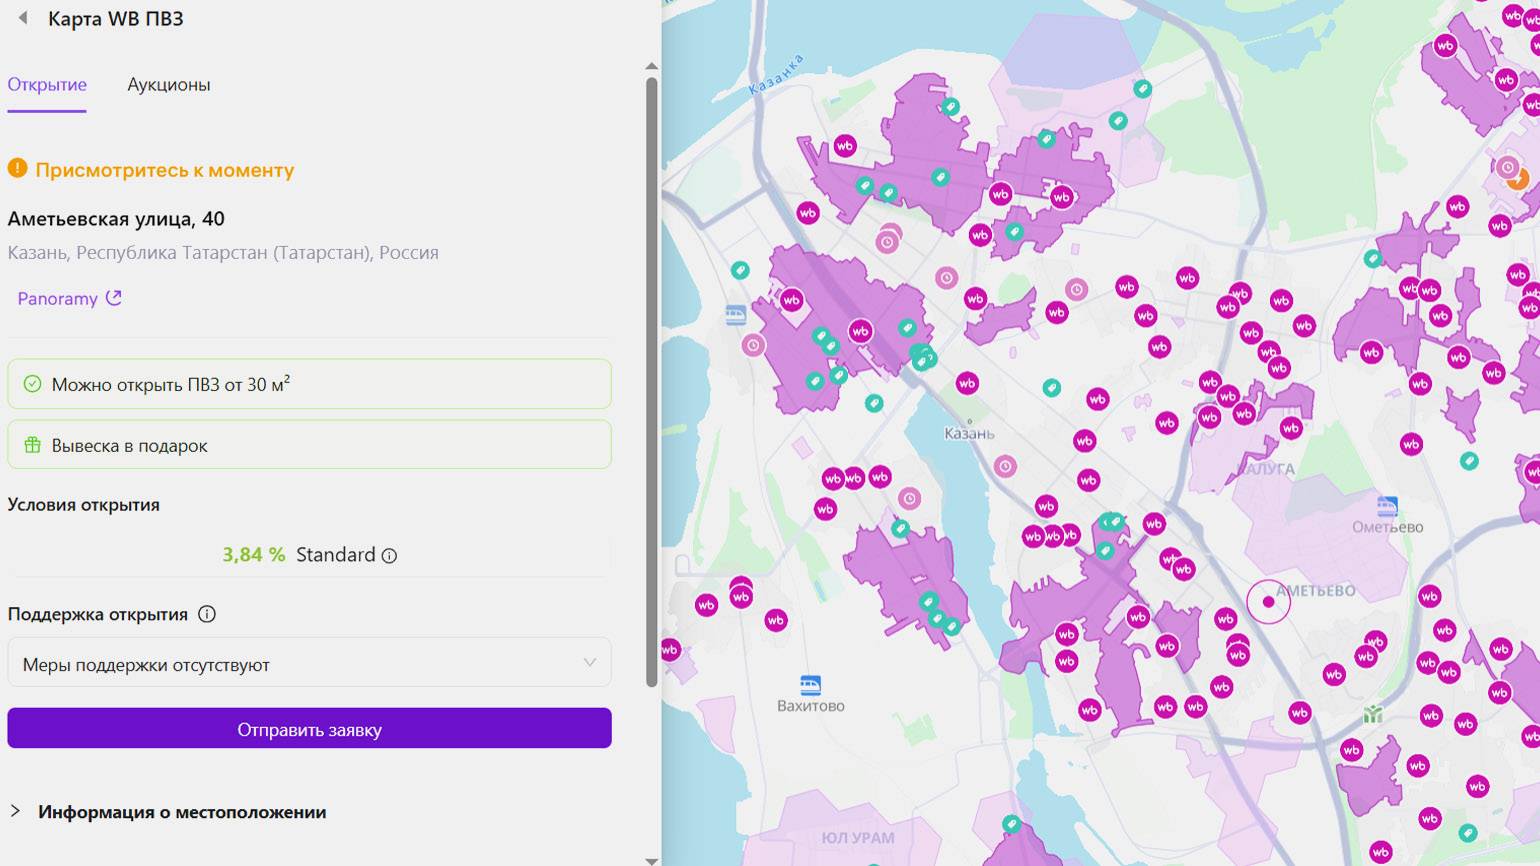Click the АМЕТЬЕВО district label

[1317, 591]
